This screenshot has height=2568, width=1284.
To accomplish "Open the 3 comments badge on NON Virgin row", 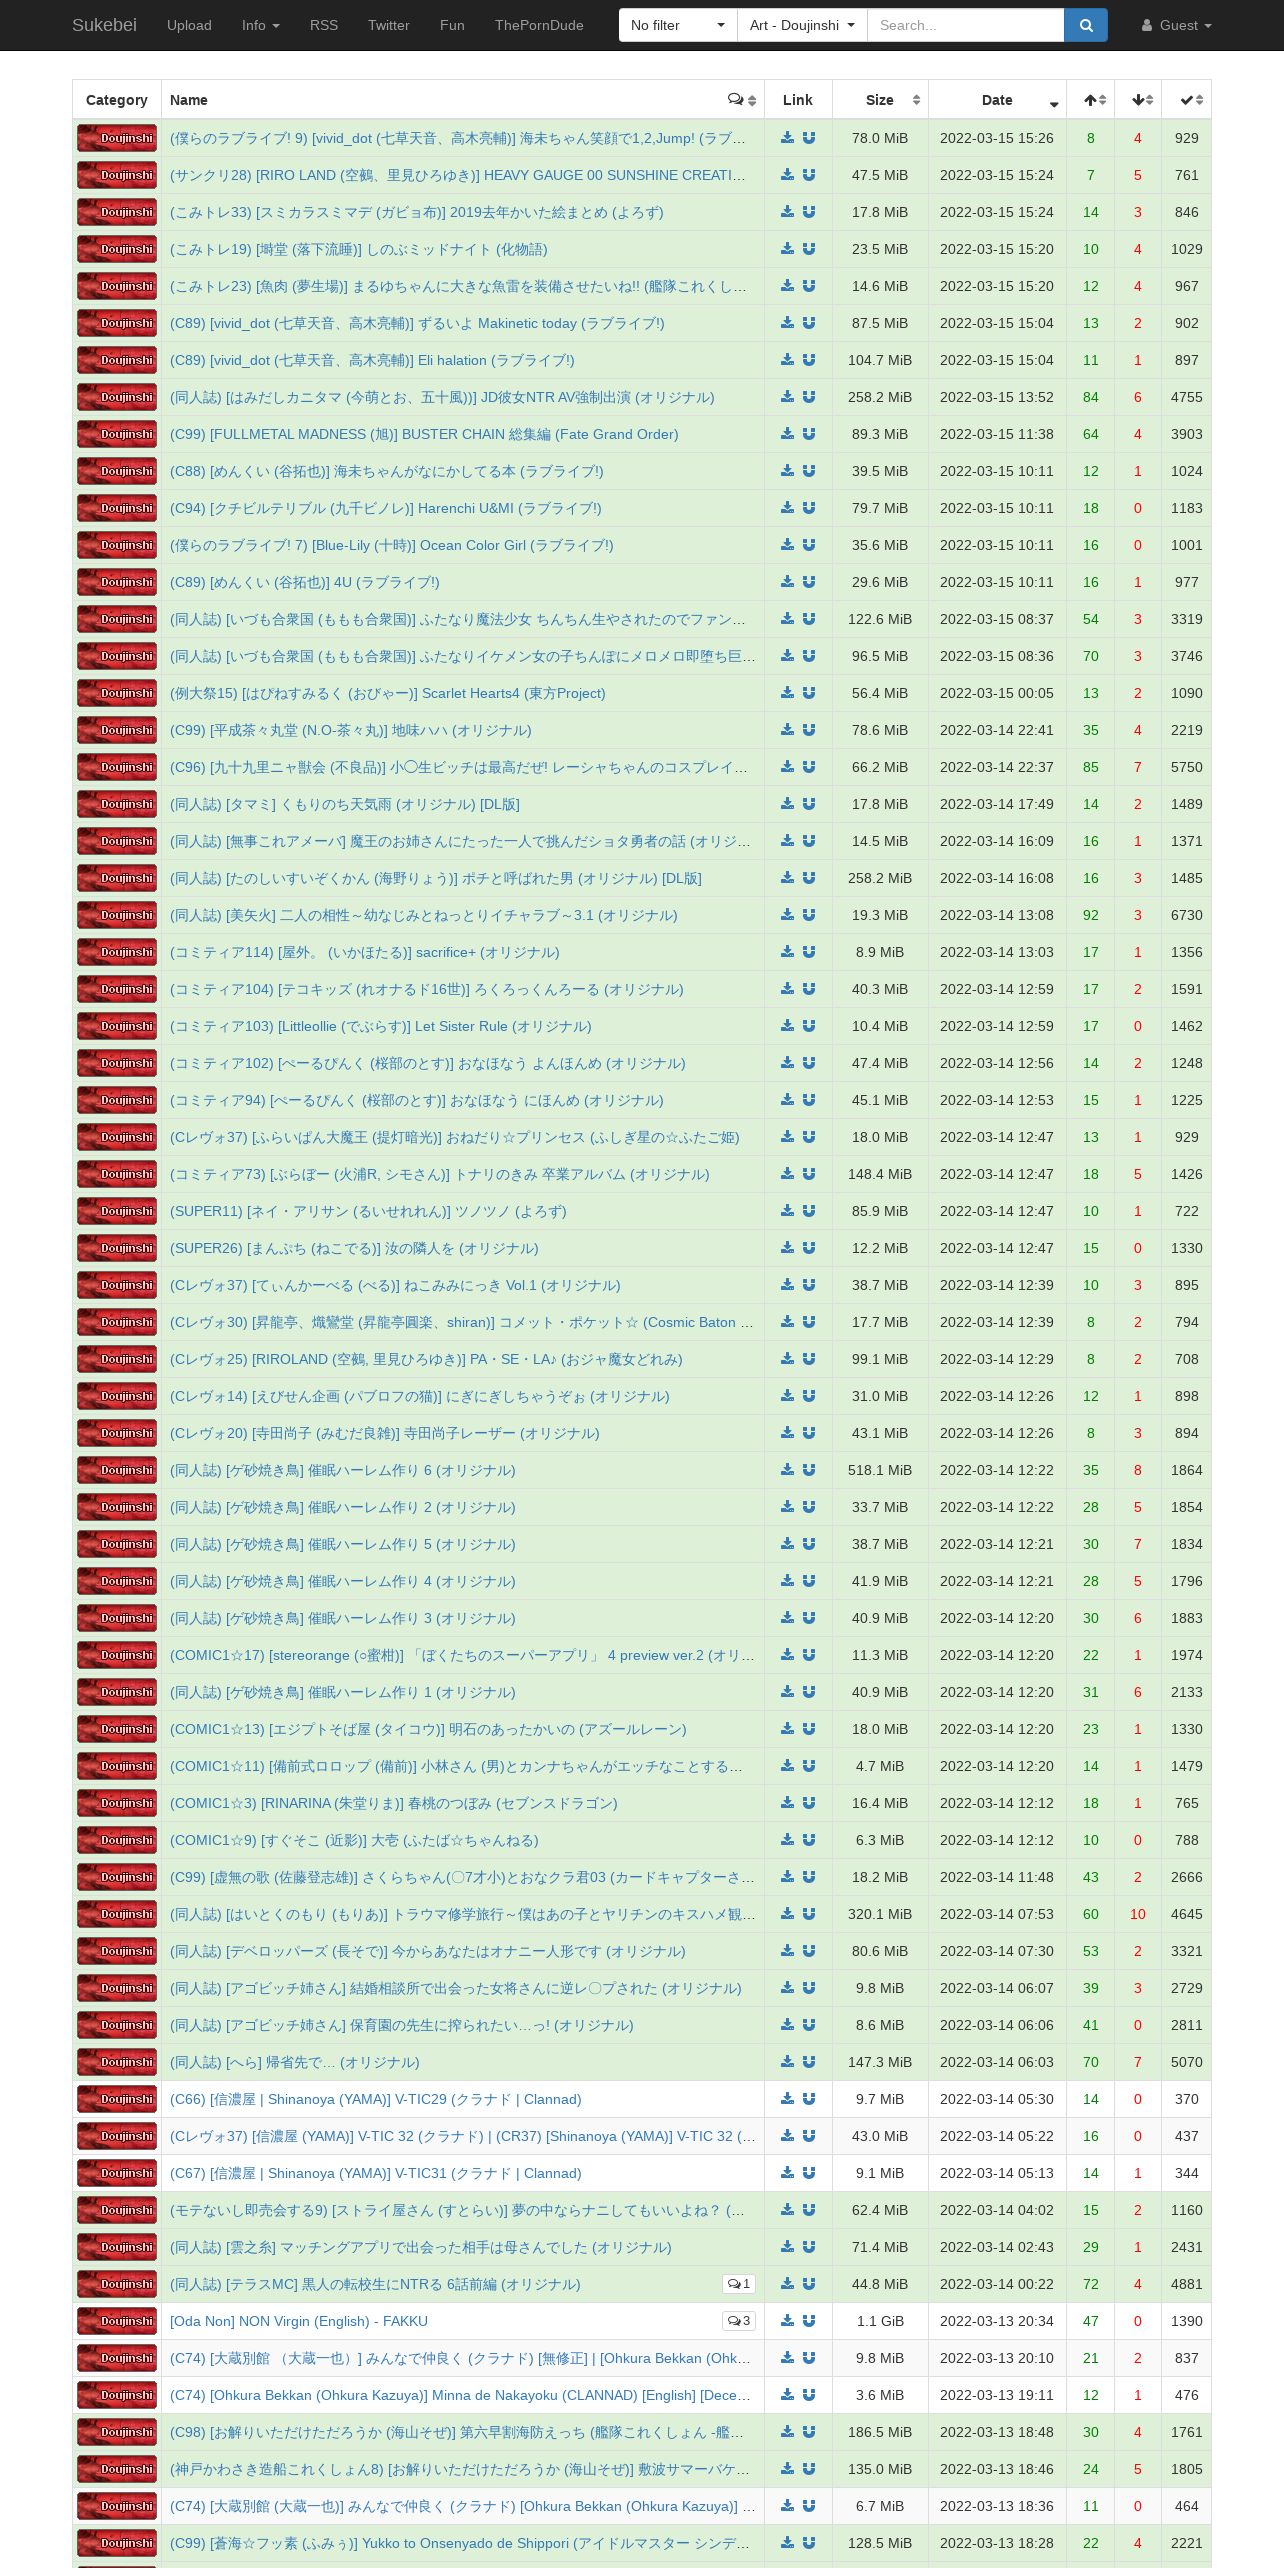I will (x=739, y=2321).
